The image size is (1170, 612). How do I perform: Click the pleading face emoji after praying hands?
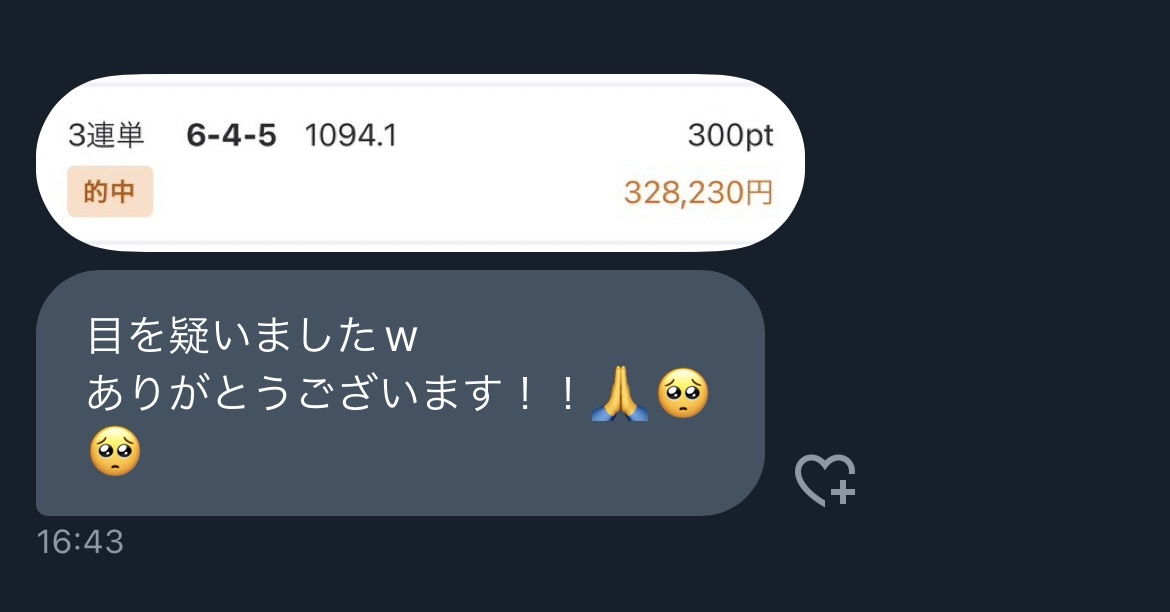(x=682, y=394)
